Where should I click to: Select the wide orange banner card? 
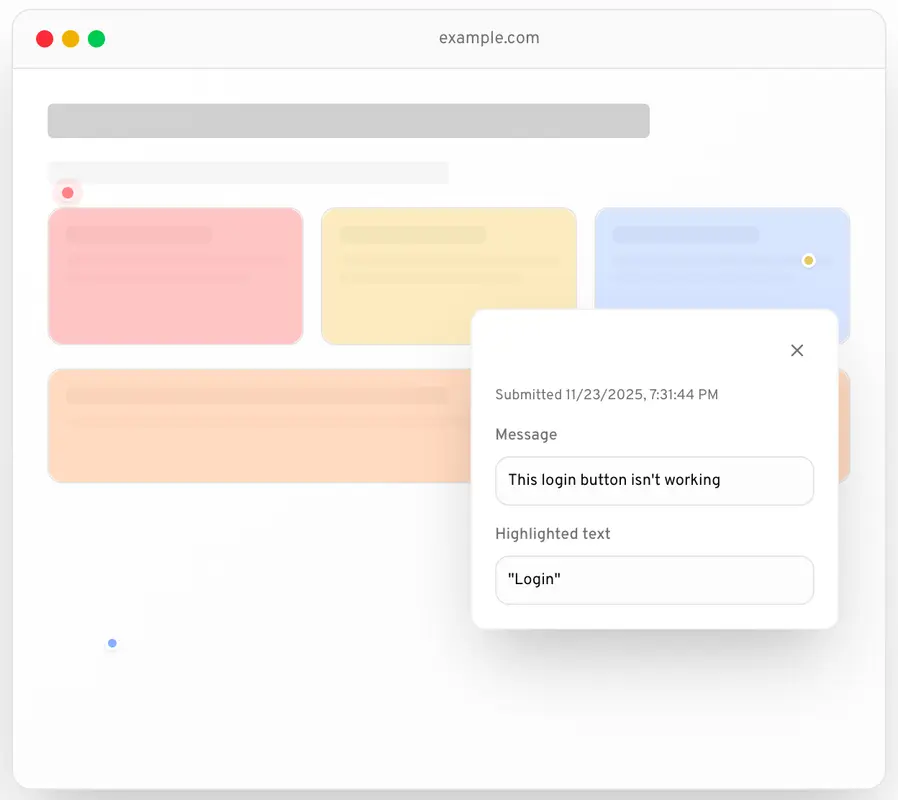(250, 425)
